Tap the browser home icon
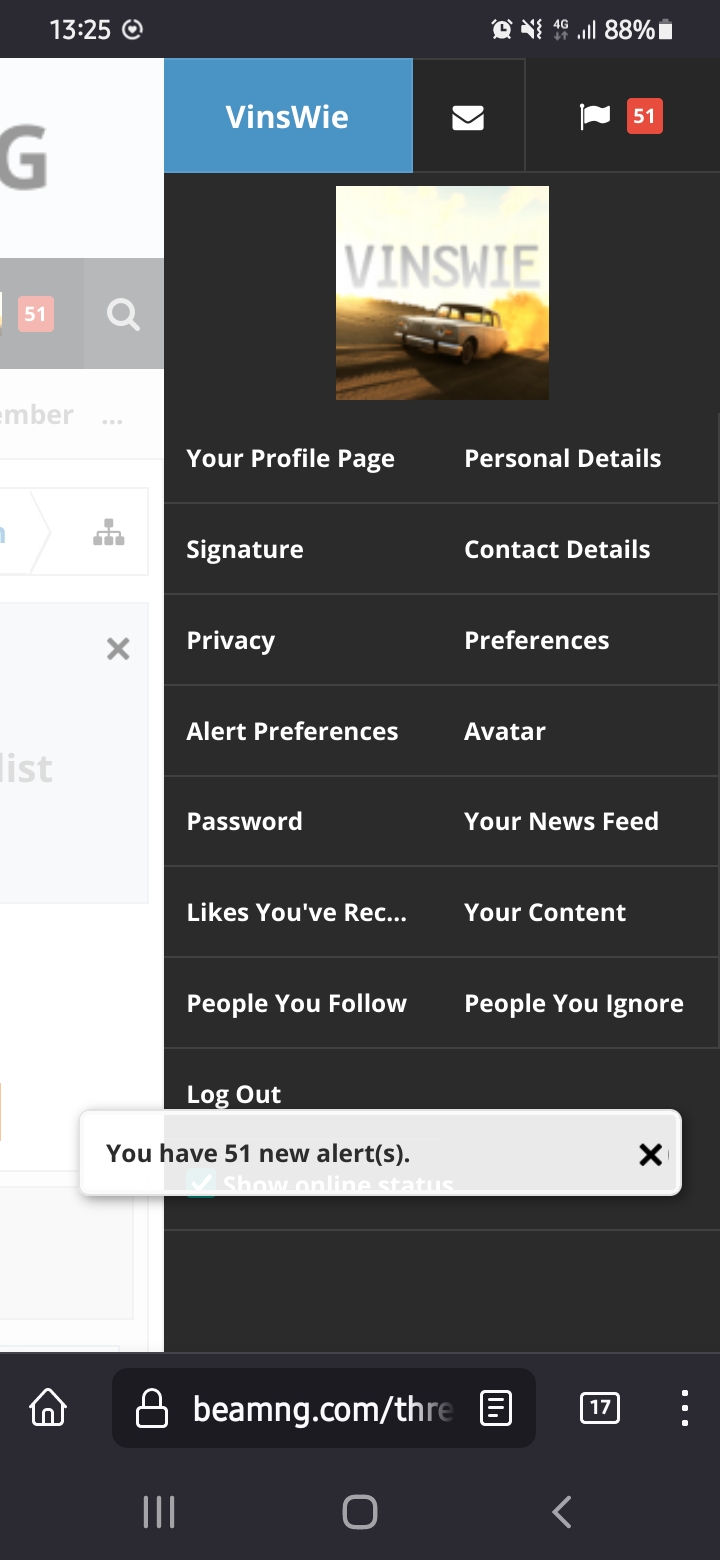Screen dimensions: 720x1560 [48, 1408]
